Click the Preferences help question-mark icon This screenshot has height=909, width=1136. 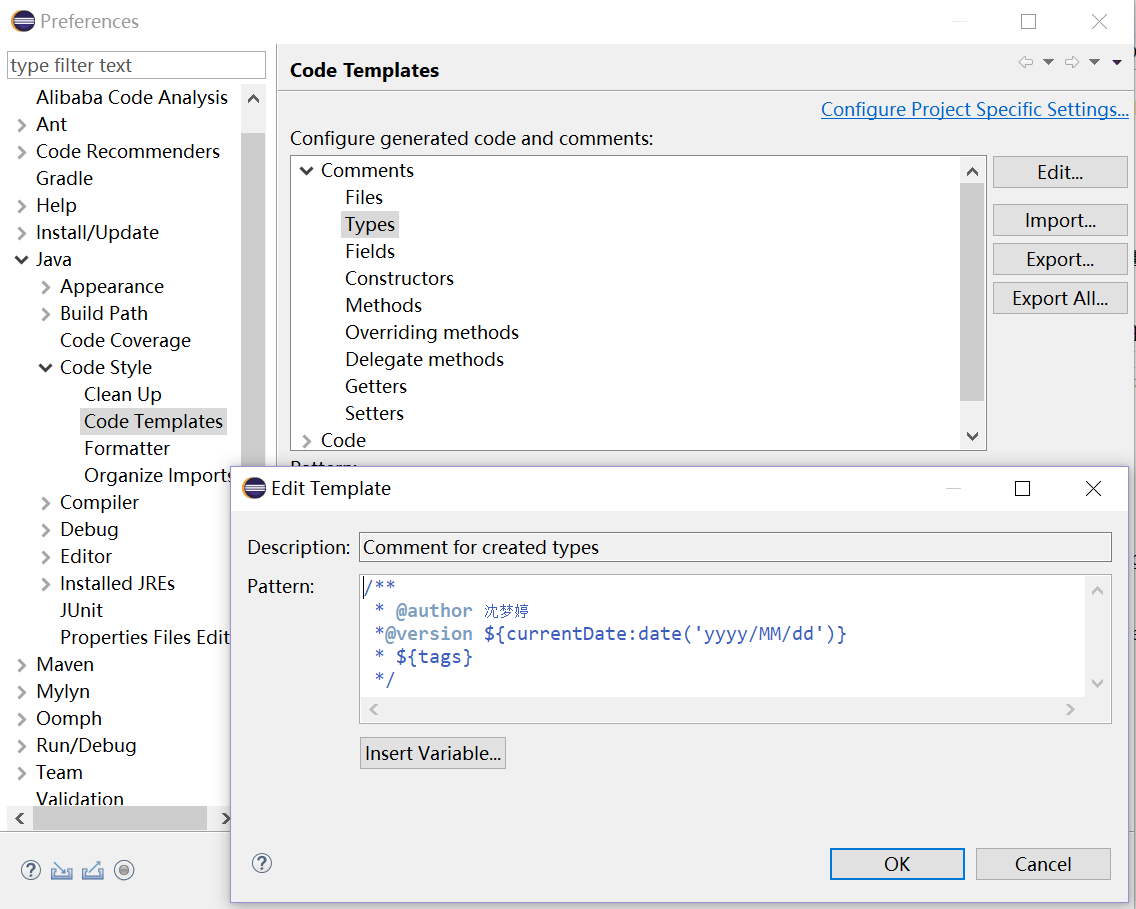pyautogui.click(x=31, y=870)
